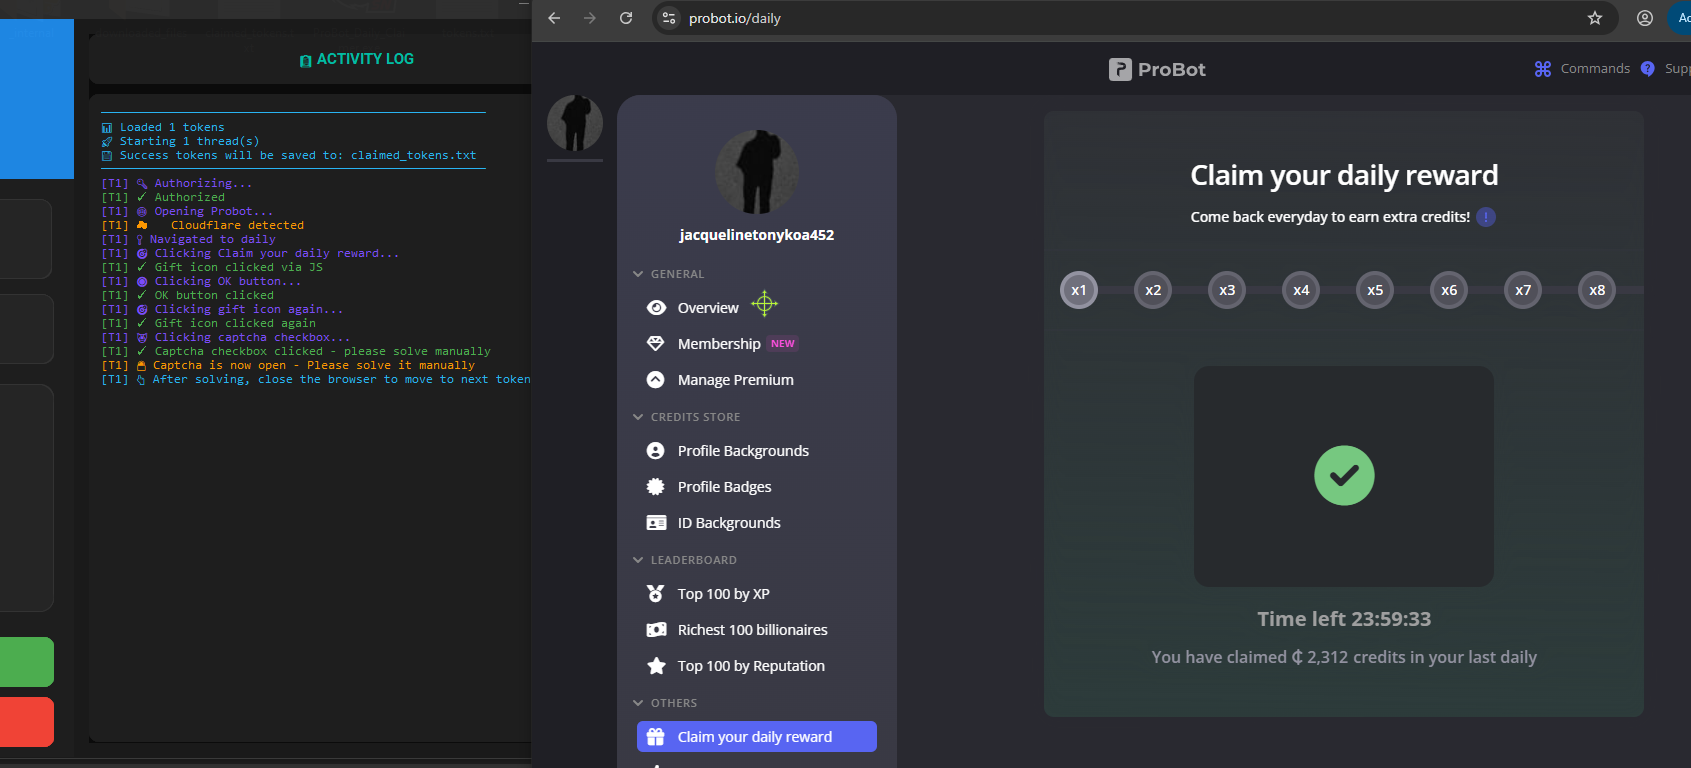
Task: Click the claimed 2,312 credits message
Action: [1344, 657]
